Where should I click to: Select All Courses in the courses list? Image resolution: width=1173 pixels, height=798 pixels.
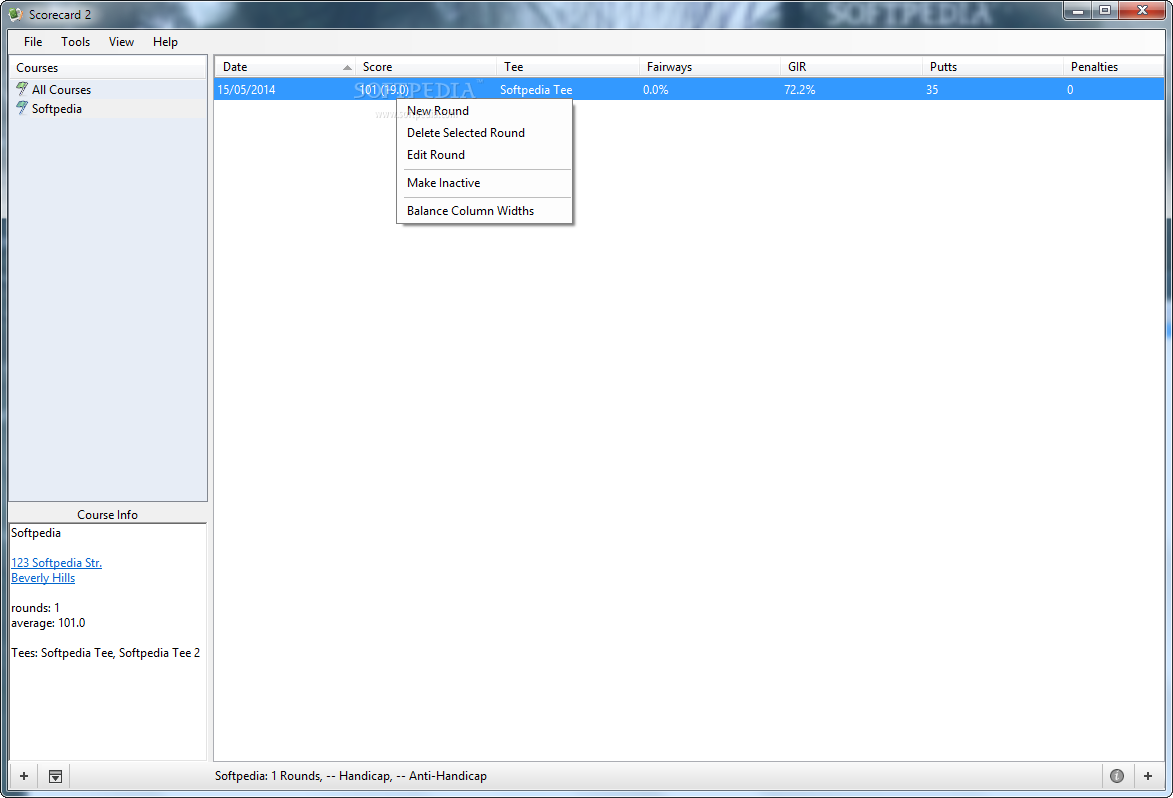pos(108,89)
